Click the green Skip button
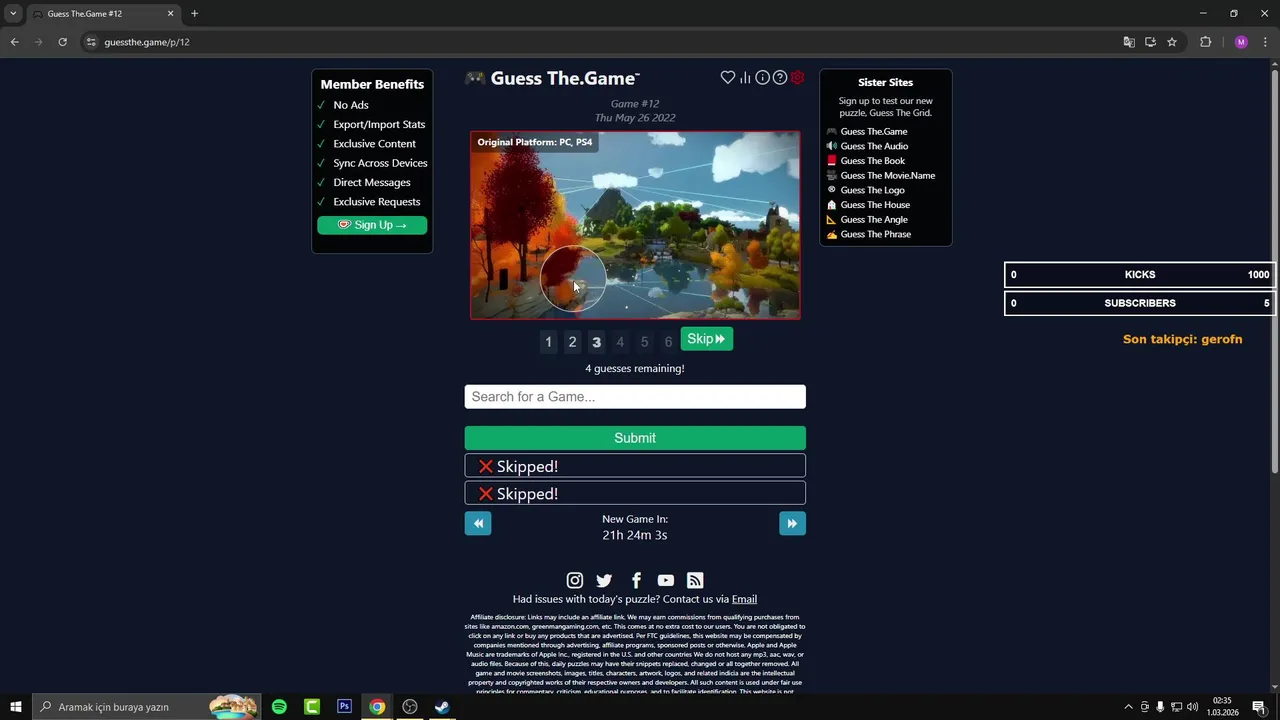The height and width of the screenshot is (720, 1280). coord(706,339)
